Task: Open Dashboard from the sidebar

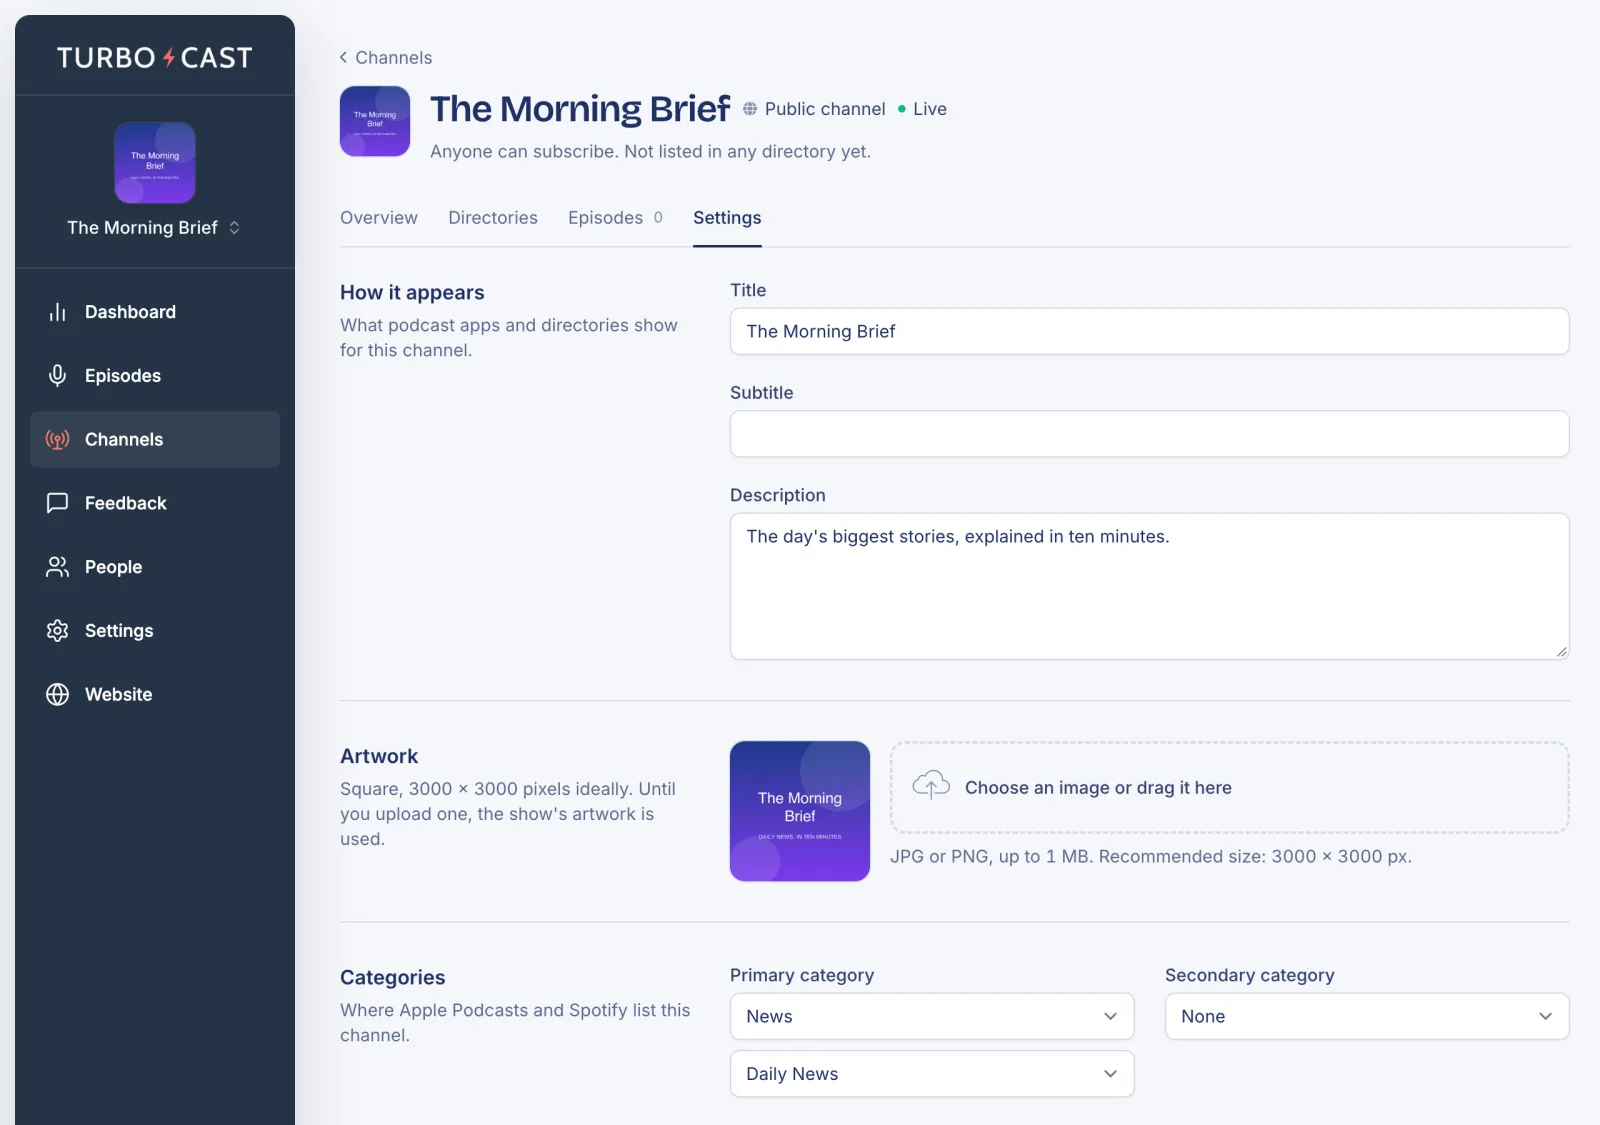Action: click(155, 312)
